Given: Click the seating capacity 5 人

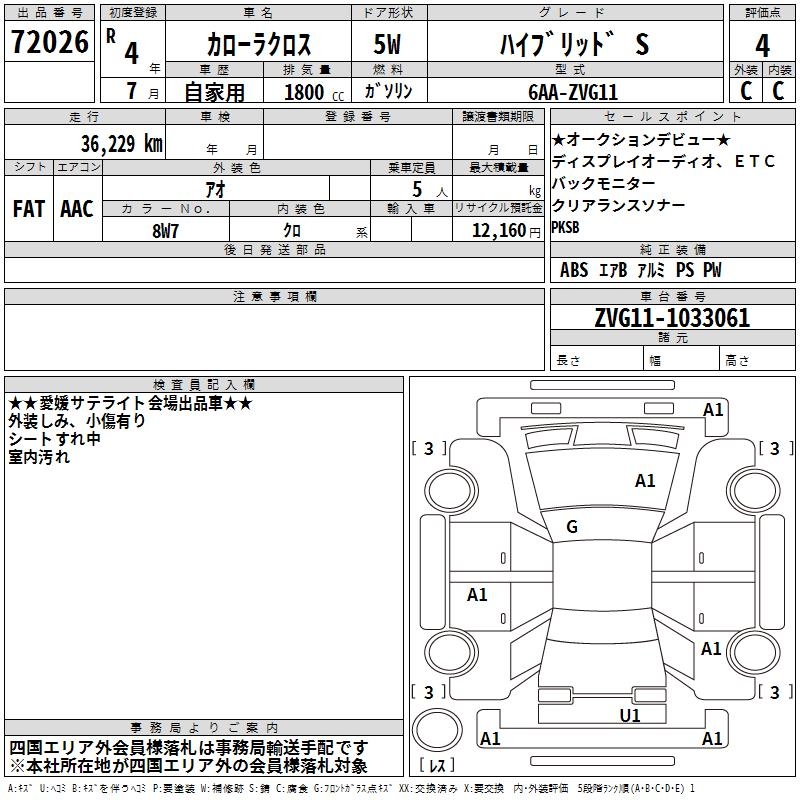Looking at the screenshot, I should tap(430, 190).
